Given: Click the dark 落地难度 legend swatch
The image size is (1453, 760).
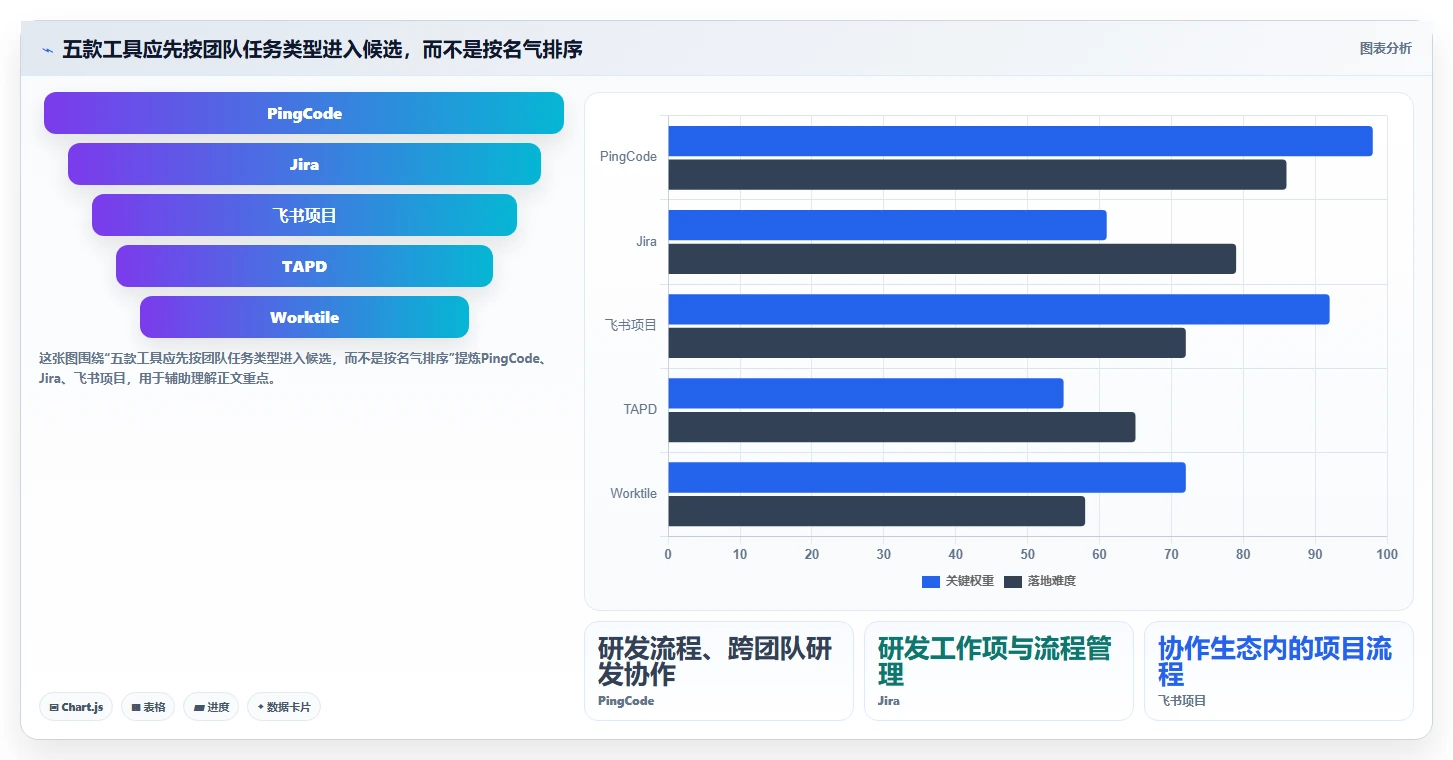Looking at the screenshot, I should coord(1013,581).
